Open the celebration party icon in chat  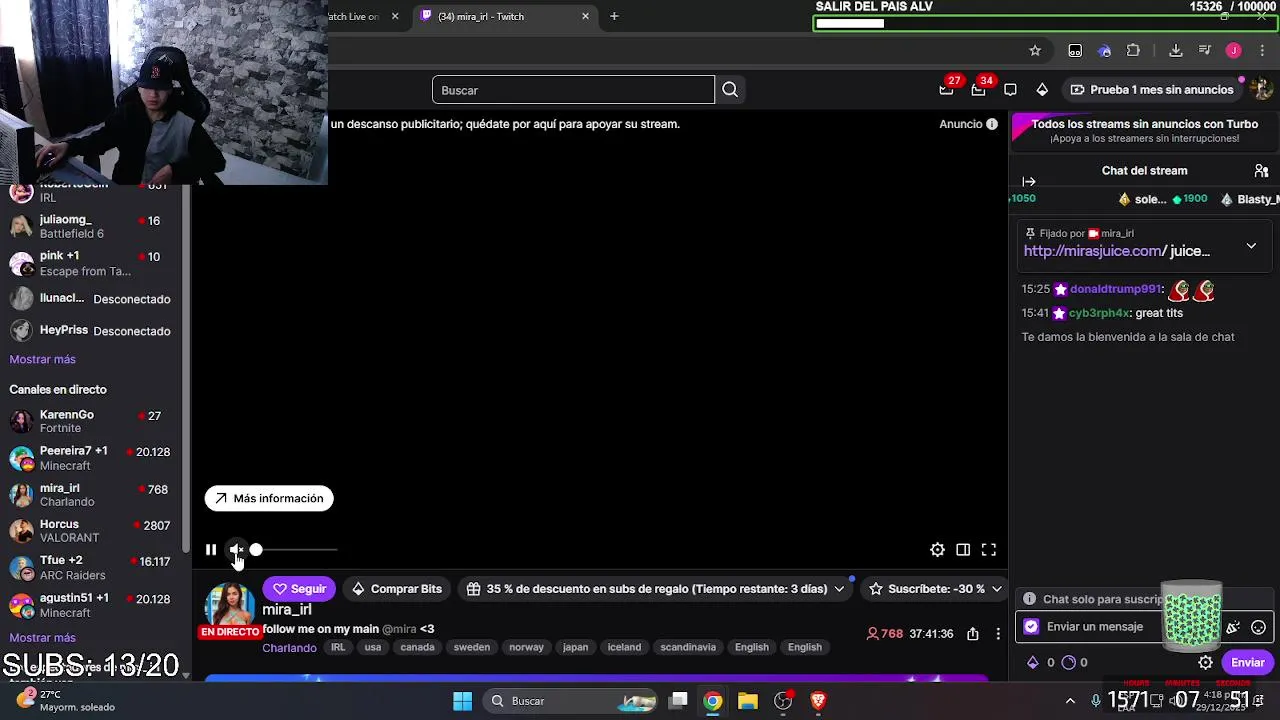(1233, 627)
